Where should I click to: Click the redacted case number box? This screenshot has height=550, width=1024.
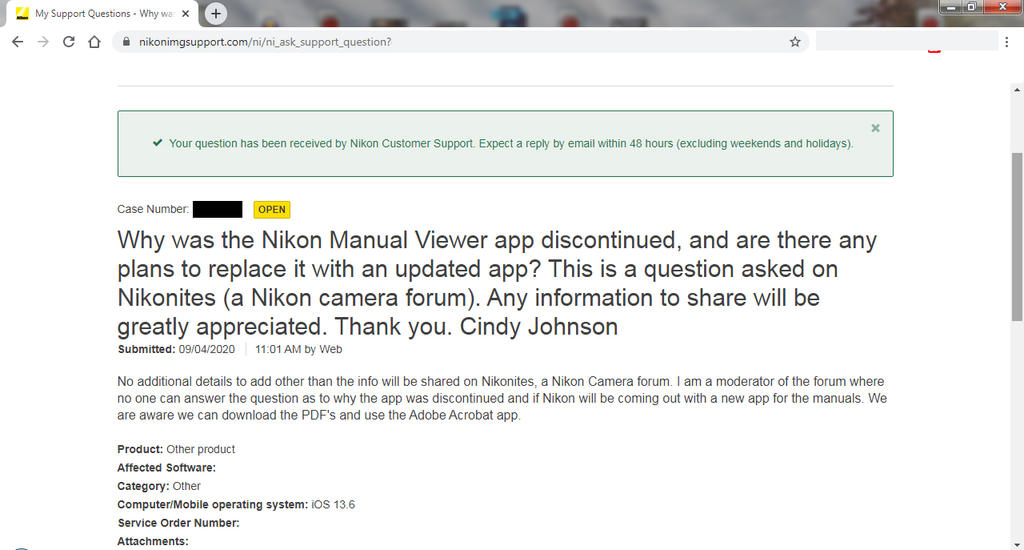coord(217,210)
